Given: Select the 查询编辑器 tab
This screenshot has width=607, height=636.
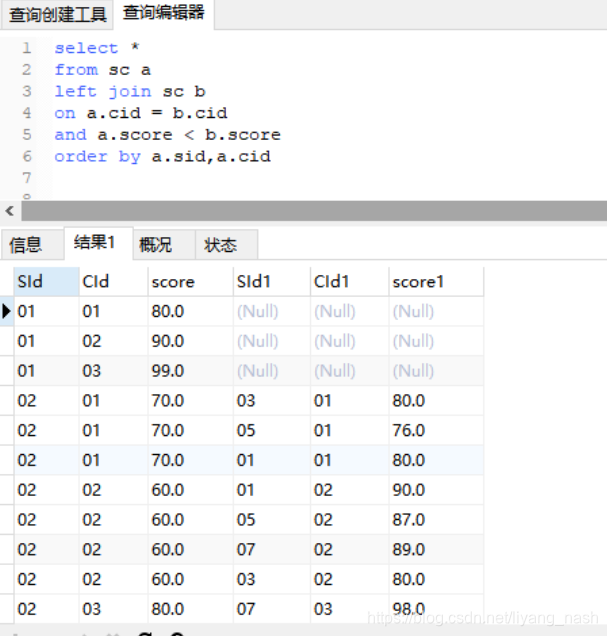Looking at the screenshot, I should point(163,13).
